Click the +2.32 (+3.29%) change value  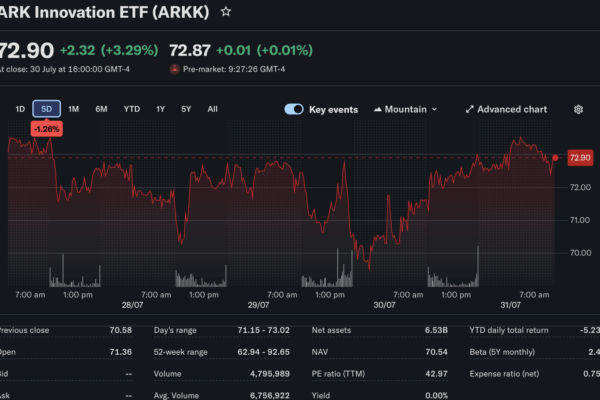pyautogui.click(x=109, y=50)
